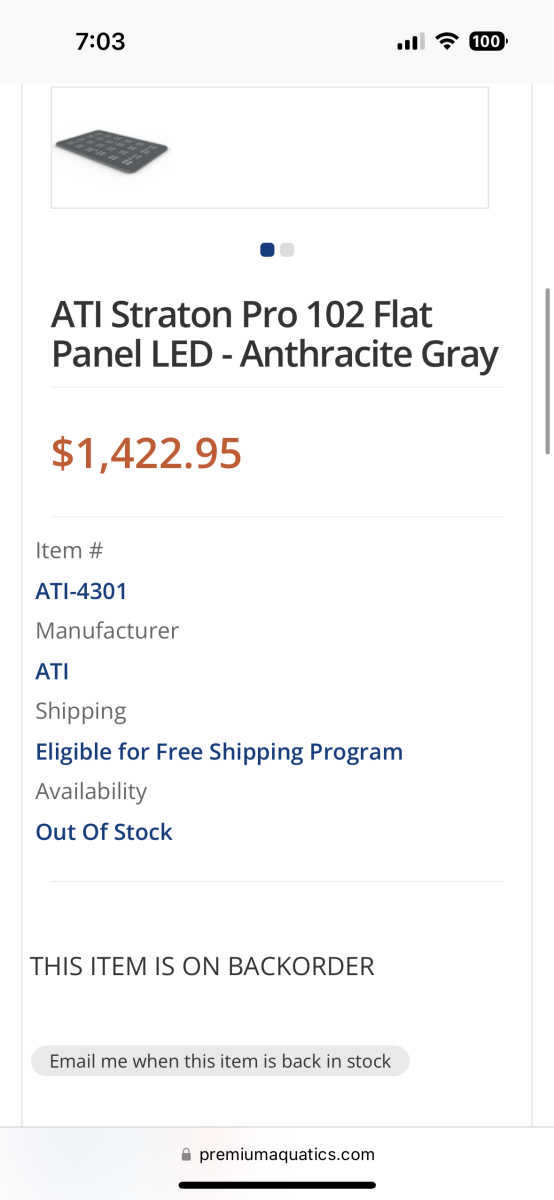The width and height of the screenshot is (554, 1200).
Task: Tap the iOS home indicator bar
Action: 277,1185
